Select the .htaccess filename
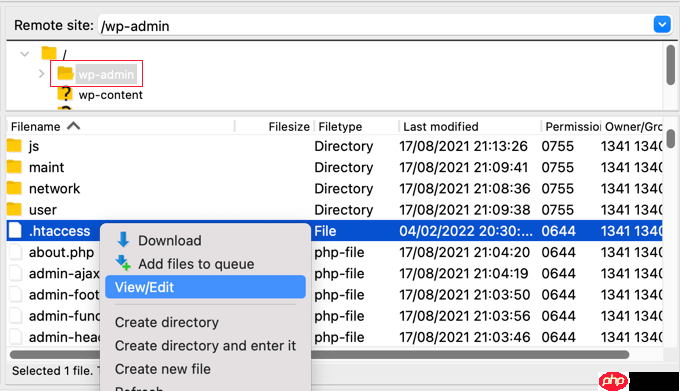The height and width of the screenshot is (391, 680). coord(59,231)
